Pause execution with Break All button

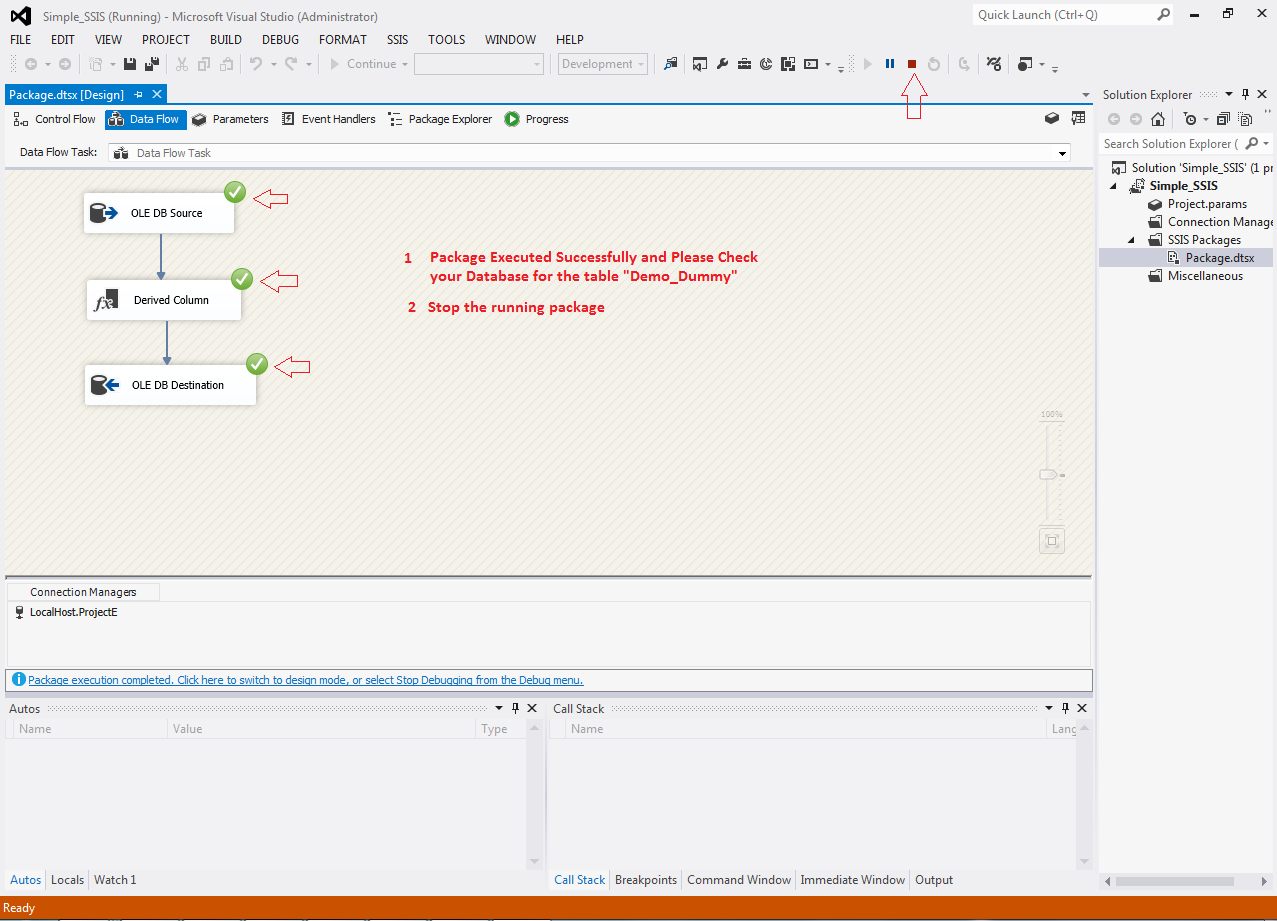click(890, 64)
